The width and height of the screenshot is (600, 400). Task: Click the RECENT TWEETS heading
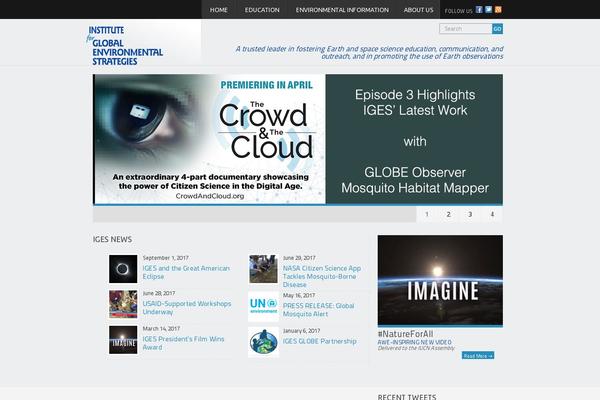407,397
